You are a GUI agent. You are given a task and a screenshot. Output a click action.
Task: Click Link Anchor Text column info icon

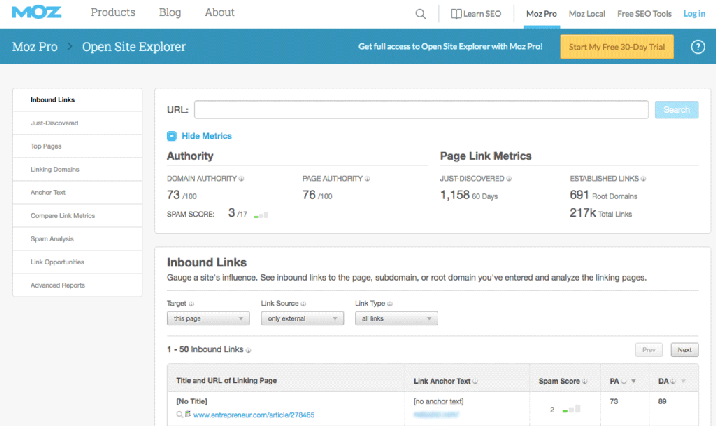(x=475, y=381)
